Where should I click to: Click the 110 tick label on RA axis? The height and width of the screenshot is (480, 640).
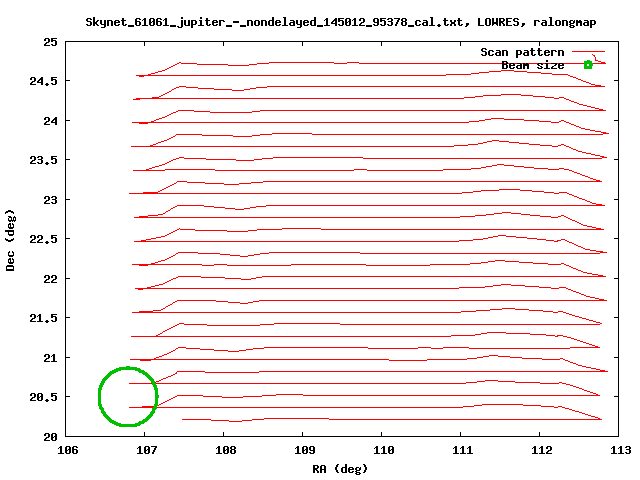(x=383, y=450)
